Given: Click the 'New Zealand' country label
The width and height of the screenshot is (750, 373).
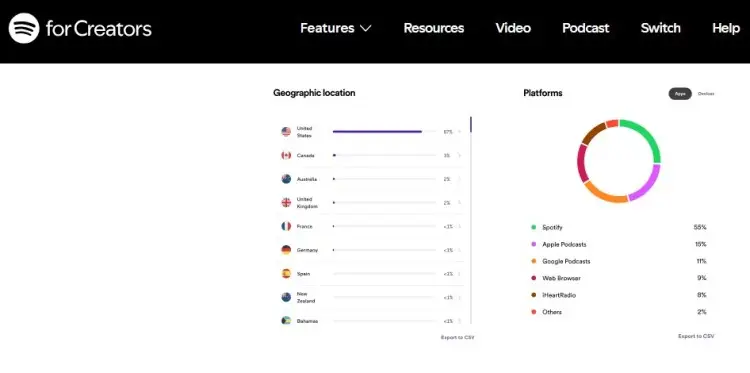Looking at the screenshot, I should 306,297.
